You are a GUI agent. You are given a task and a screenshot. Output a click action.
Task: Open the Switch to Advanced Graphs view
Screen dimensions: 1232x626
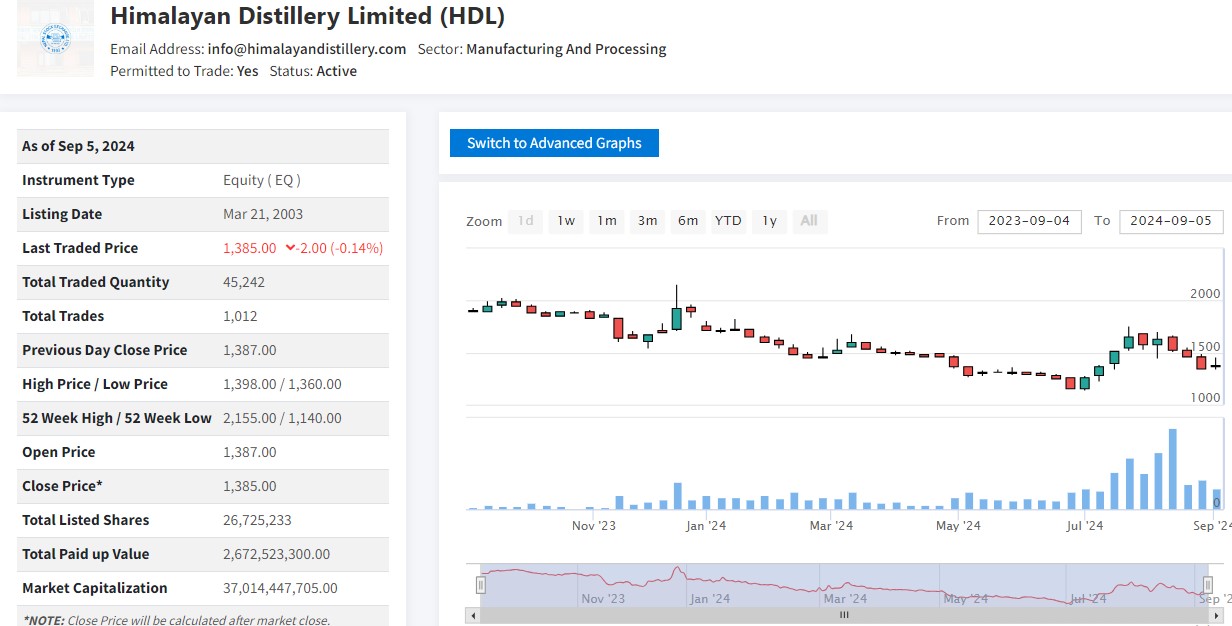click(554, 143)
